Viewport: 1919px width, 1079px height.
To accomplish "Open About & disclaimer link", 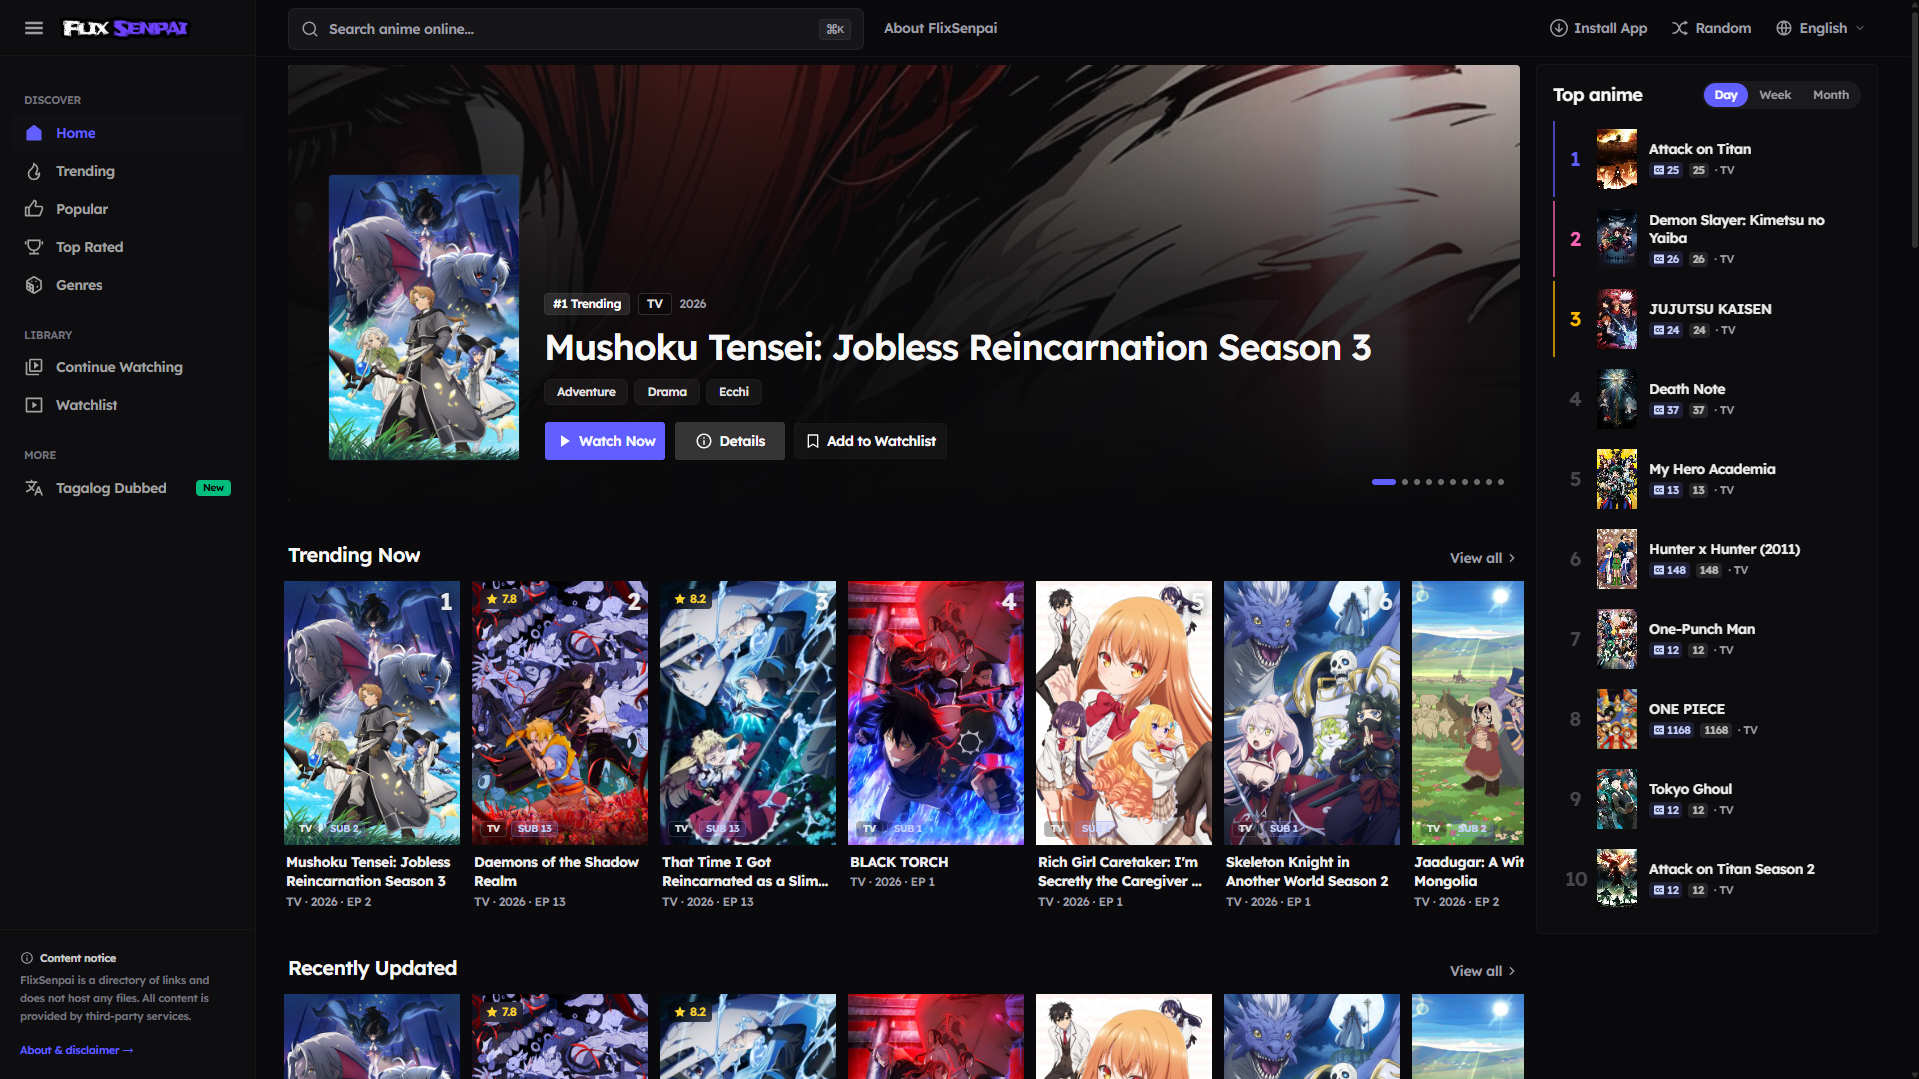I will (76, 1050).
